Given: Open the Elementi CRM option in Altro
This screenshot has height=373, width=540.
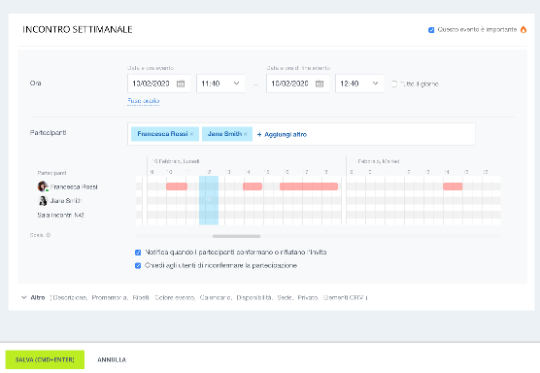Looking at the screenshot, I should coord(343,298).
